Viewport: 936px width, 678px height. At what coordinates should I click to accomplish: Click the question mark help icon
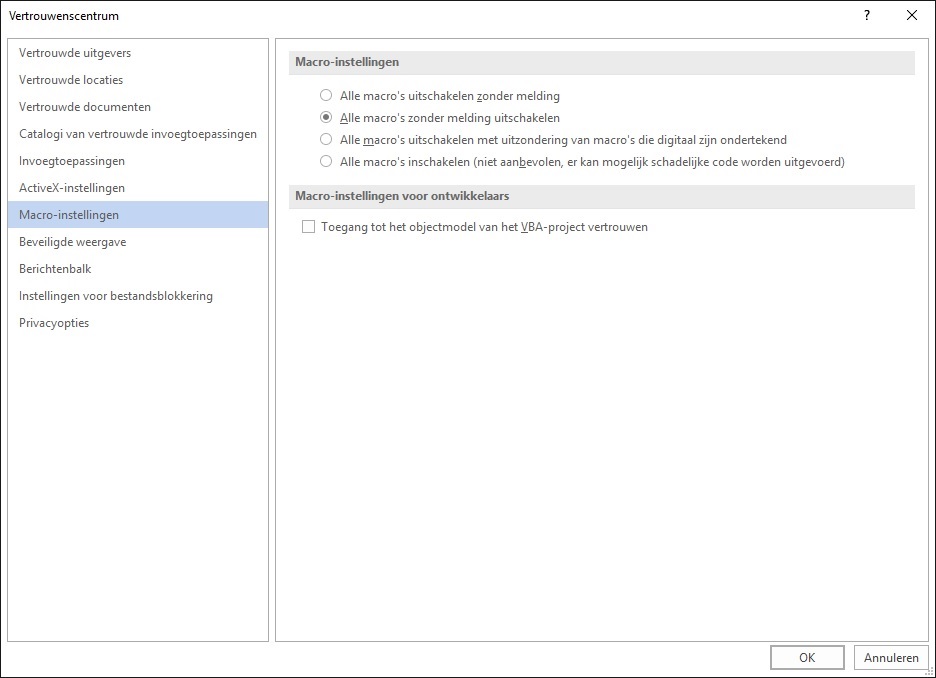(x=867, y=16)
